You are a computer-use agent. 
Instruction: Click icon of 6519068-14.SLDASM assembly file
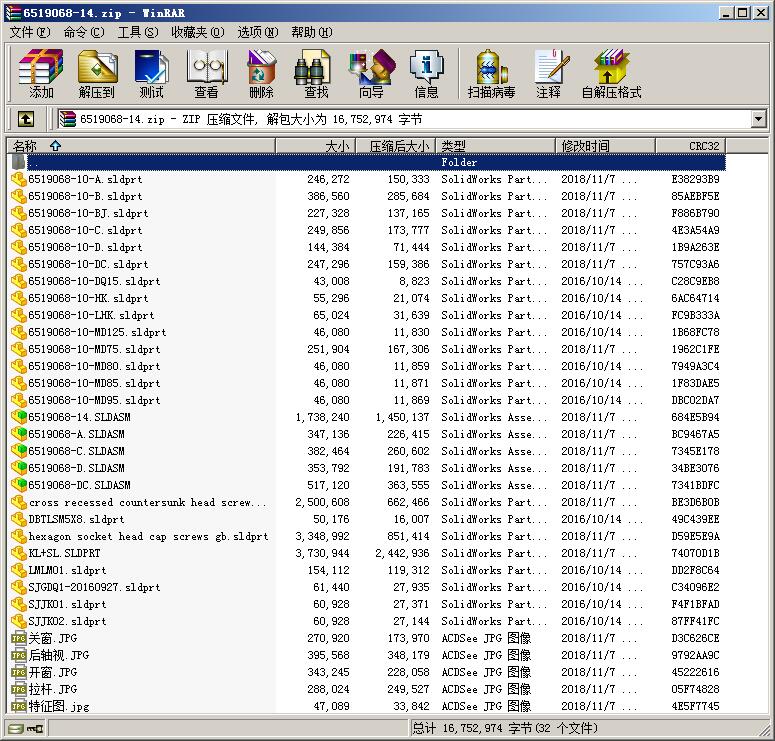point(19,417)
